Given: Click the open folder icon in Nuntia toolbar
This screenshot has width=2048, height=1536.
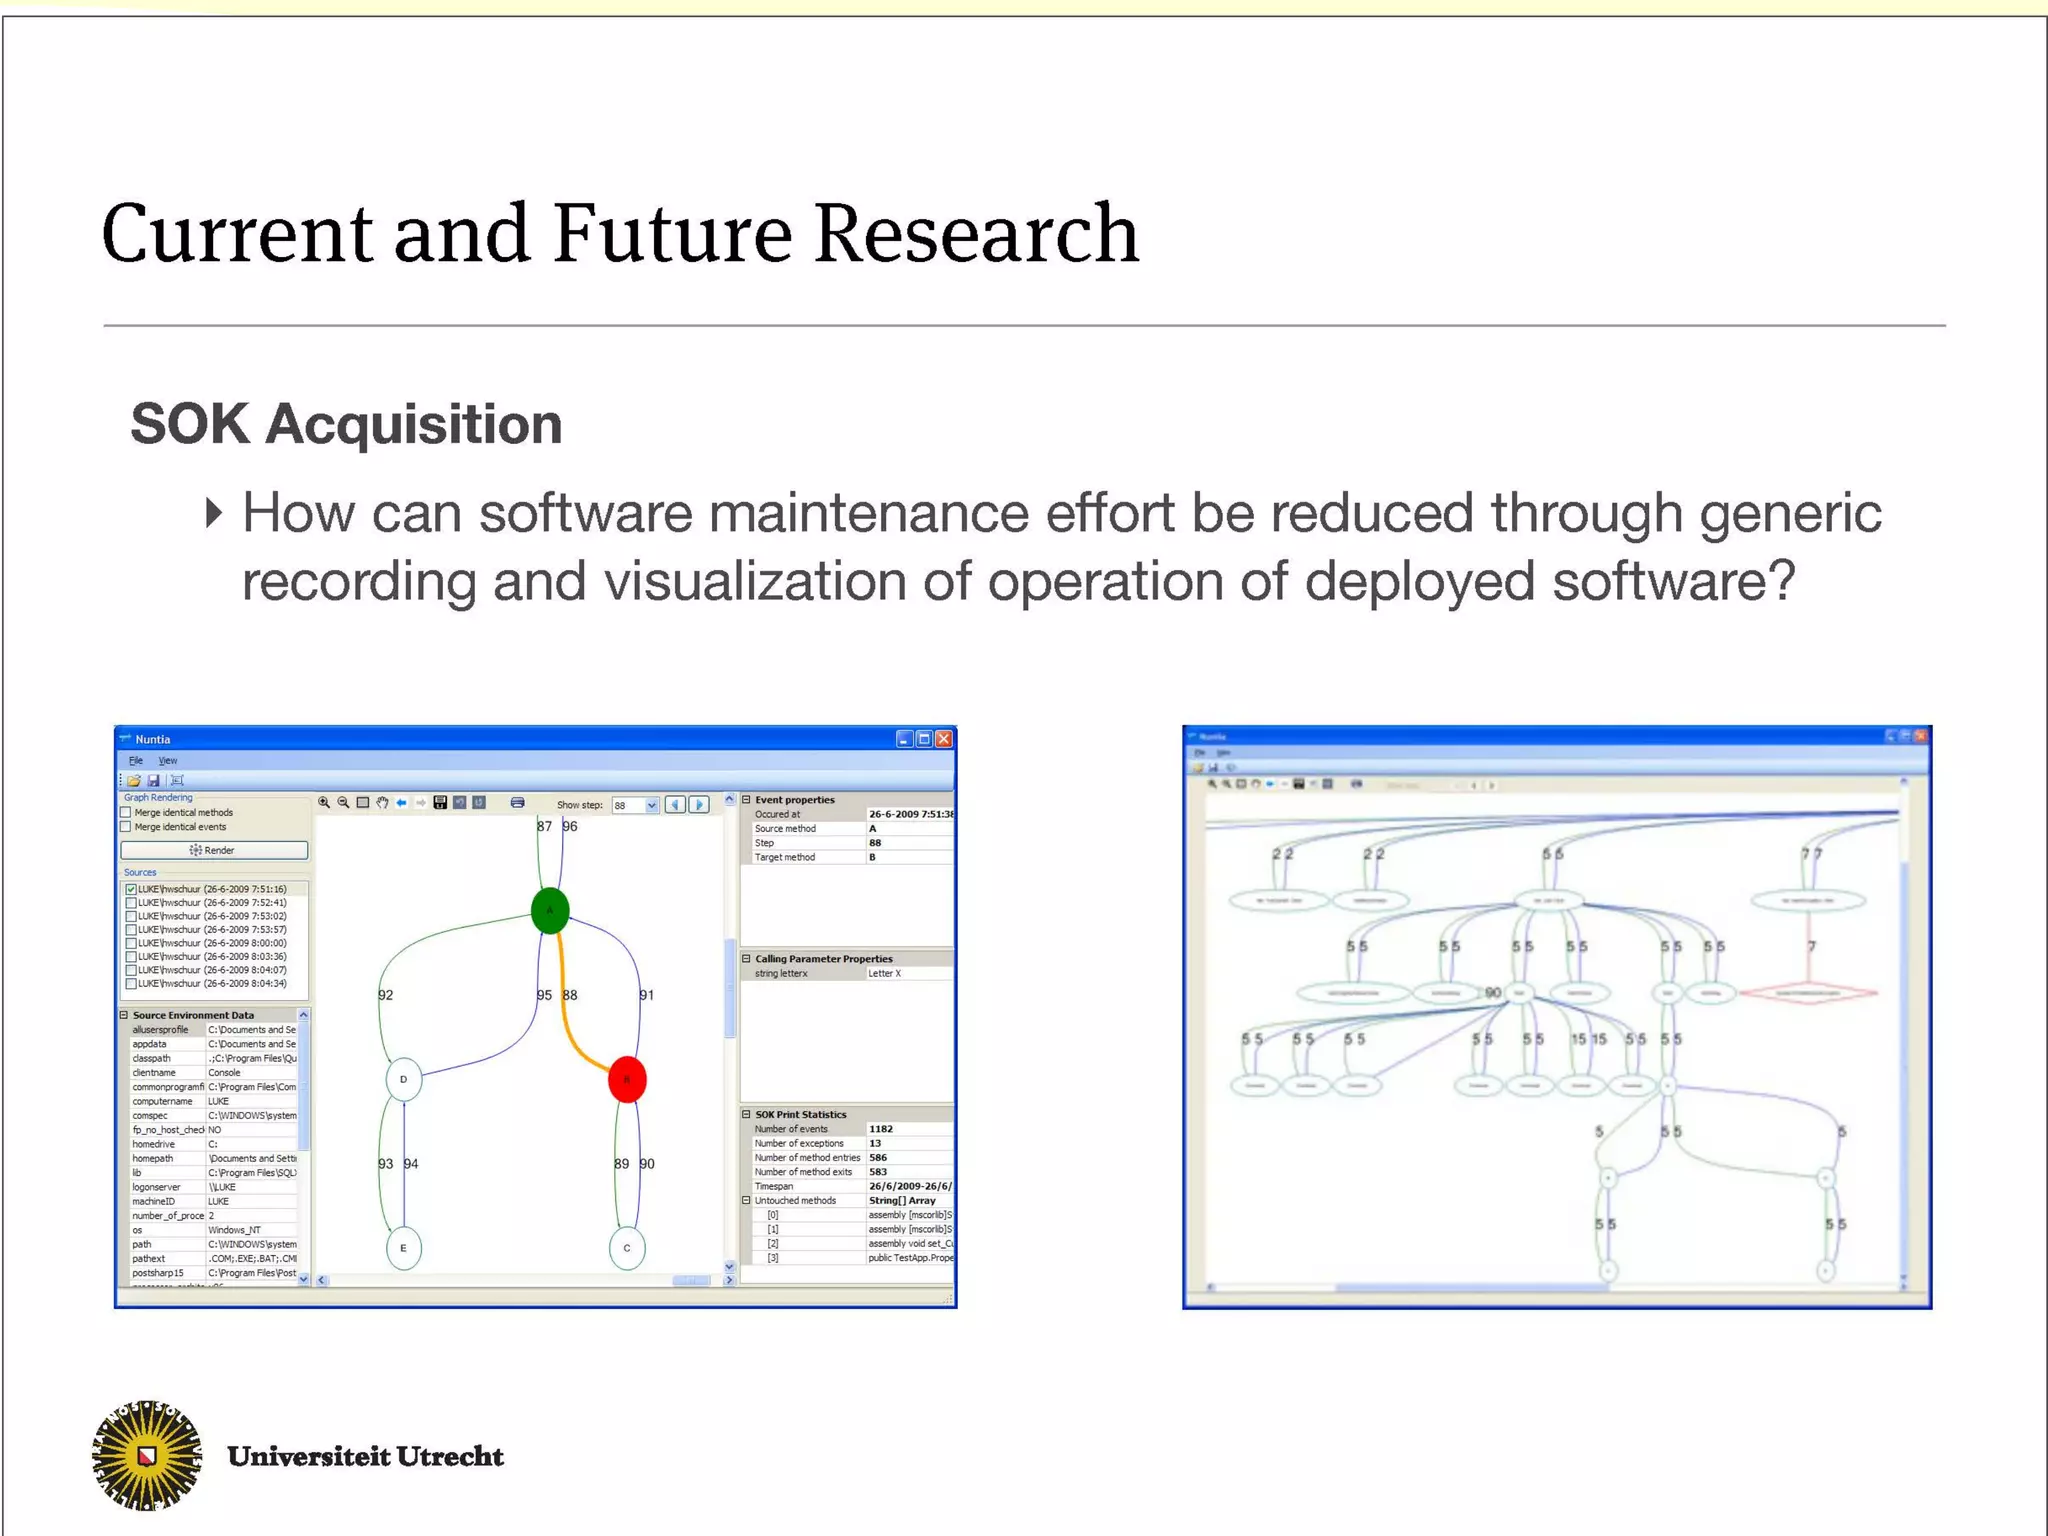Looking at the screenshot, I should (x=133, y=780).
